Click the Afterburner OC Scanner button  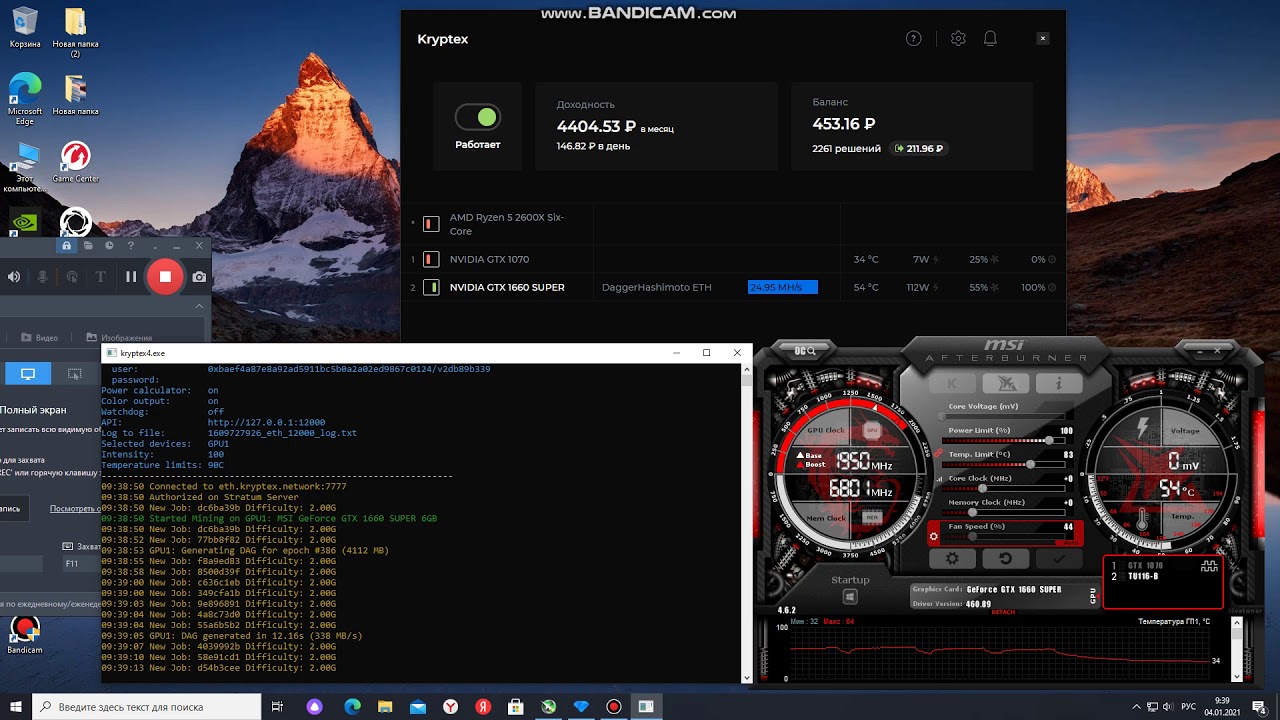tap(806, 351)
